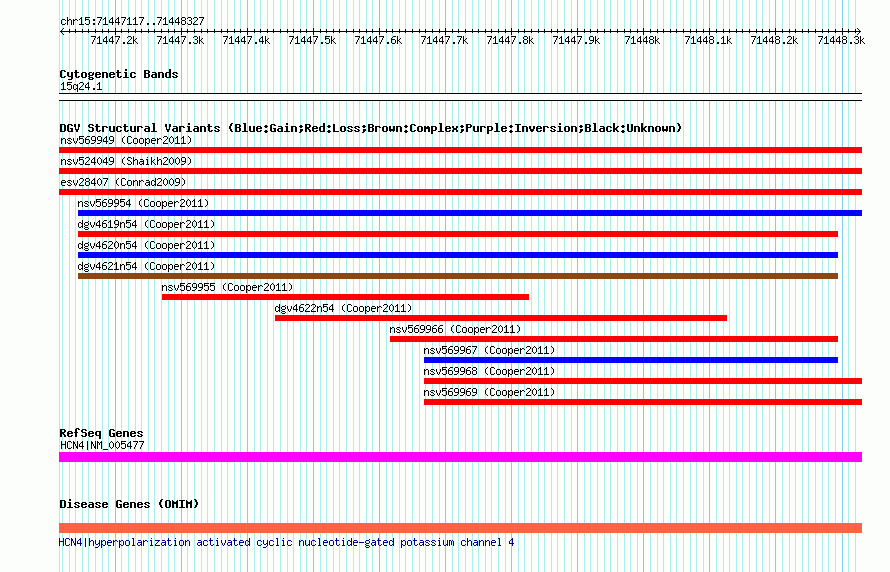Click the esv28407 (Conrad2009) label
The height and width of the screenshot is (572, 890).
click(x=123, y=182)
